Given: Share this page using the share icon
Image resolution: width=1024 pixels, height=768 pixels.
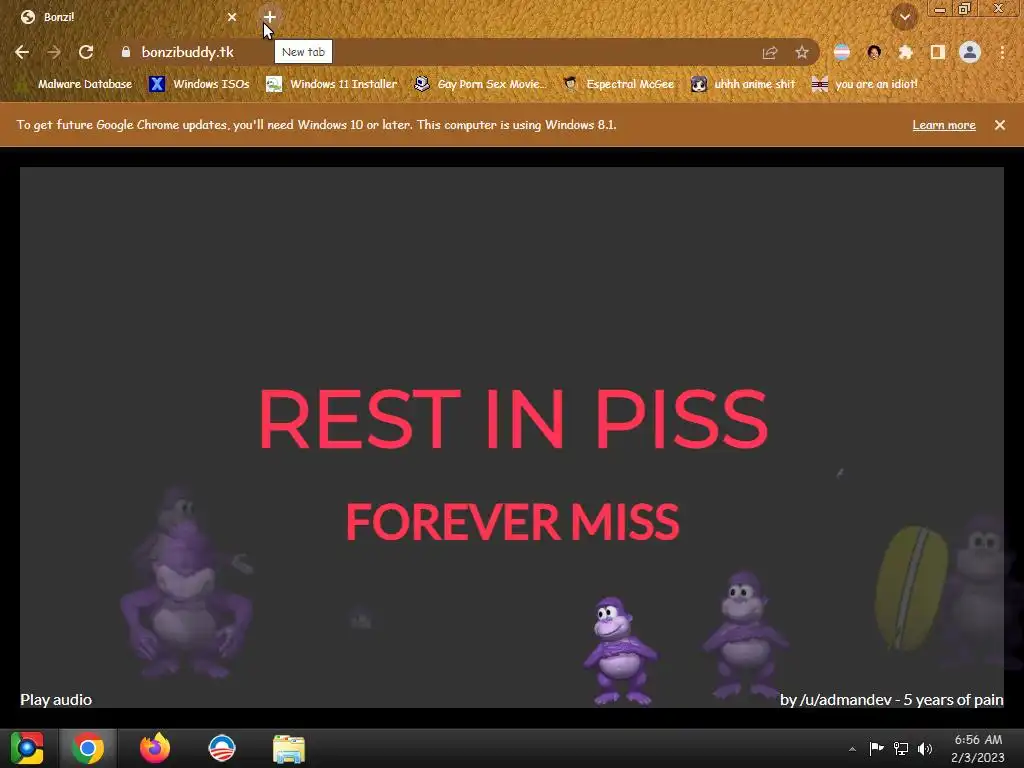Looking at the screenshot, I should point(770,53).
